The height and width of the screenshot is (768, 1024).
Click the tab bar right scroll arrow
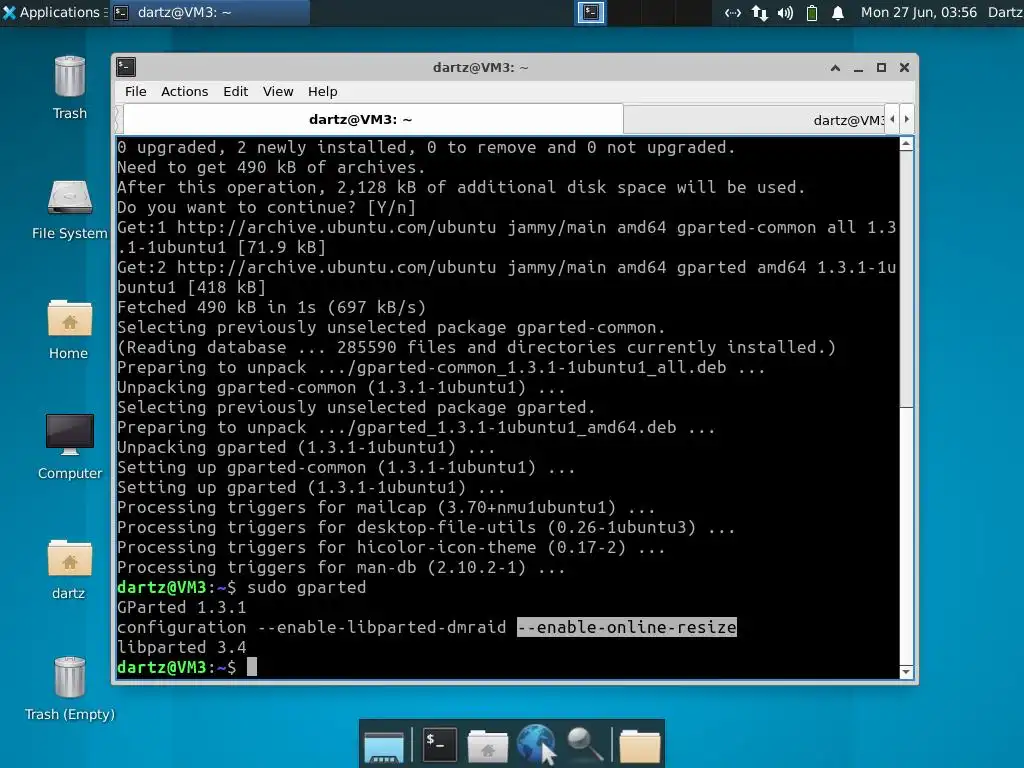click(906, 120)
